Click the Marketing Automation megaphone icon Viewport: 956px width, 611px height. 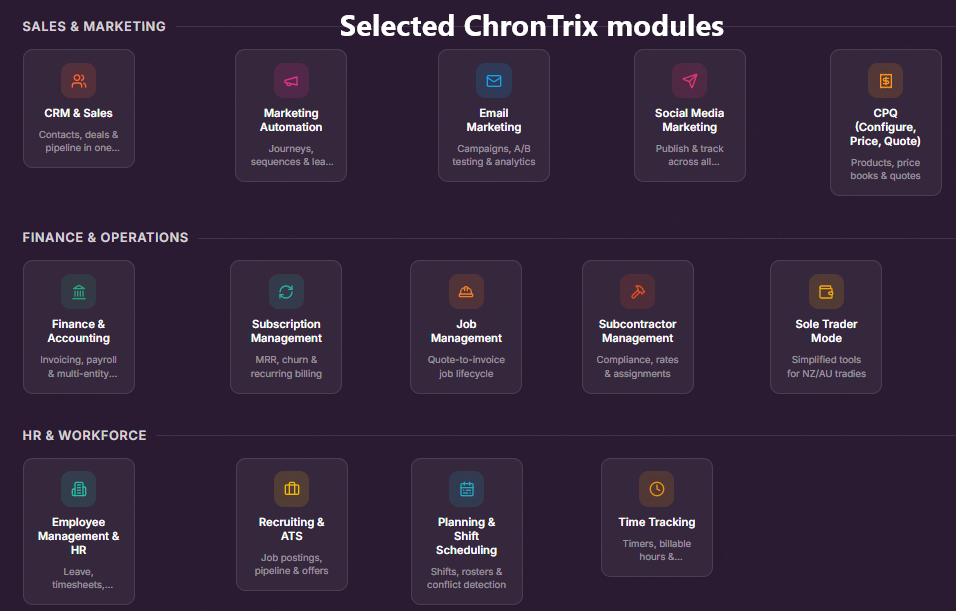291,80
